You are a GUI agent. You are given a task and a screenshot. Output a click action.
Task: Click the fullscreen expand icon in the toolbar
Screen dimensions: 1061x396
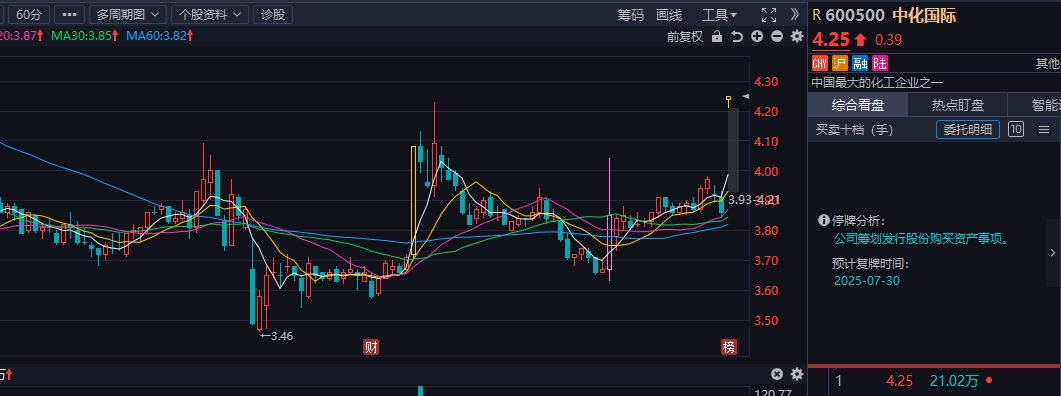click(x=769, y=15)
